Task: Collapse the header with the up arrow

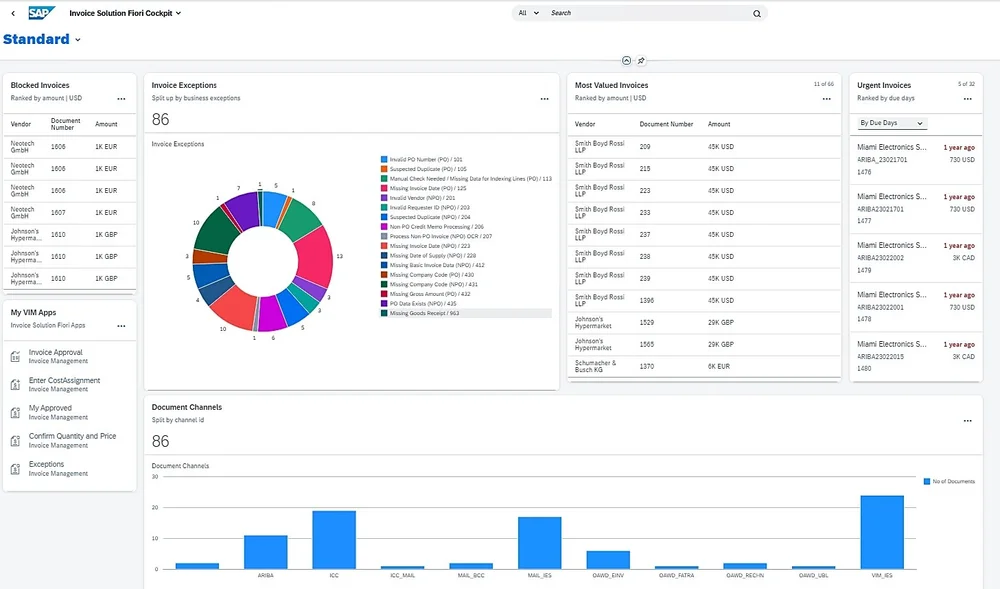Action: coord(626,61)
